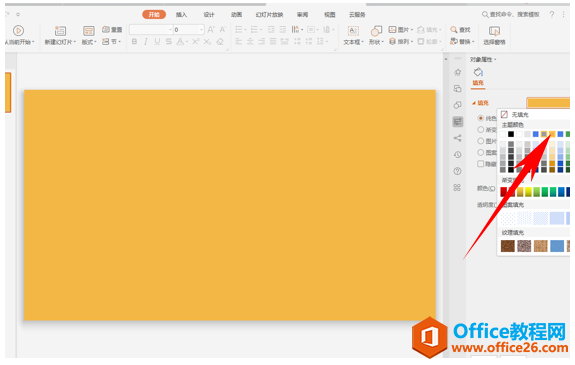The width and height of the screenshot is (575, 365).
Task: Open the Text Box tool
Action: click(353, 31)
